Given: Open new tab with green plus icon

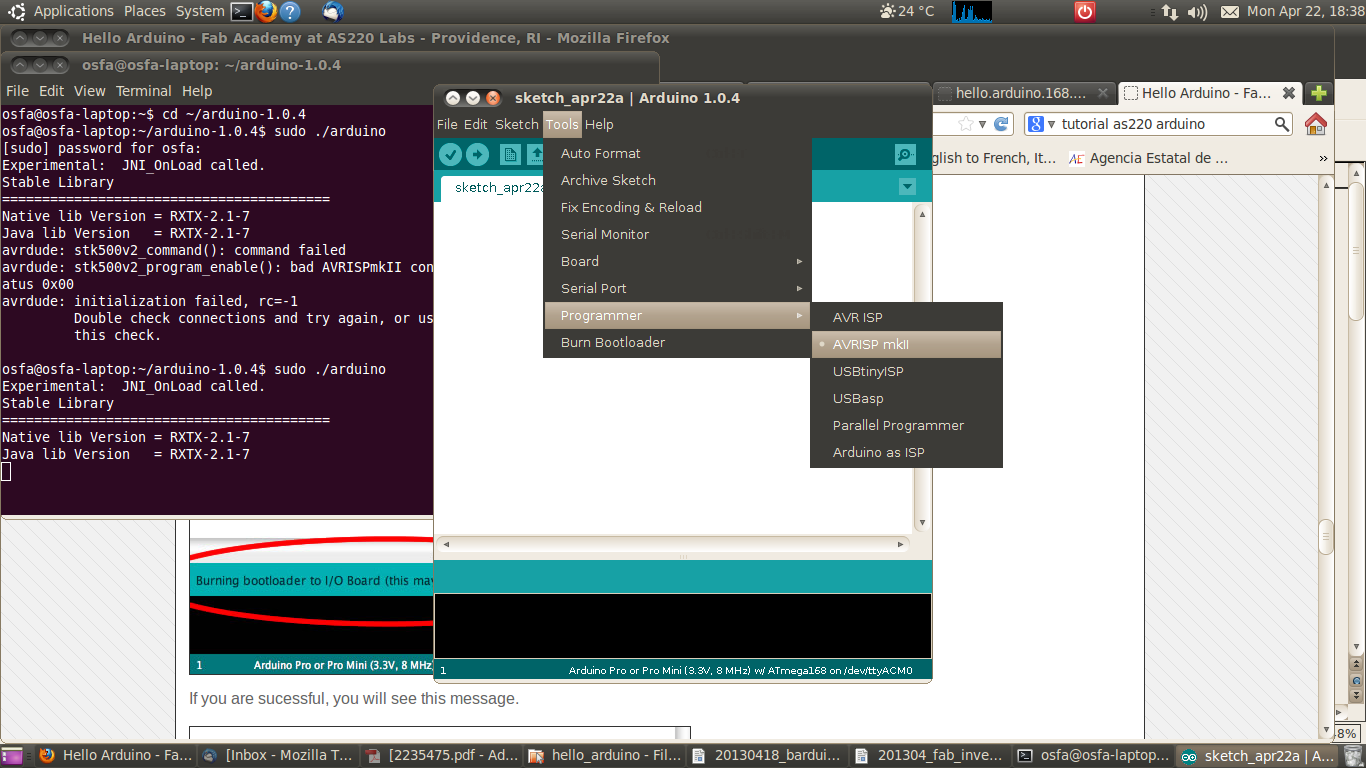Looking at the screenshot, I should pyautogui.click(x=1319, y=93).
